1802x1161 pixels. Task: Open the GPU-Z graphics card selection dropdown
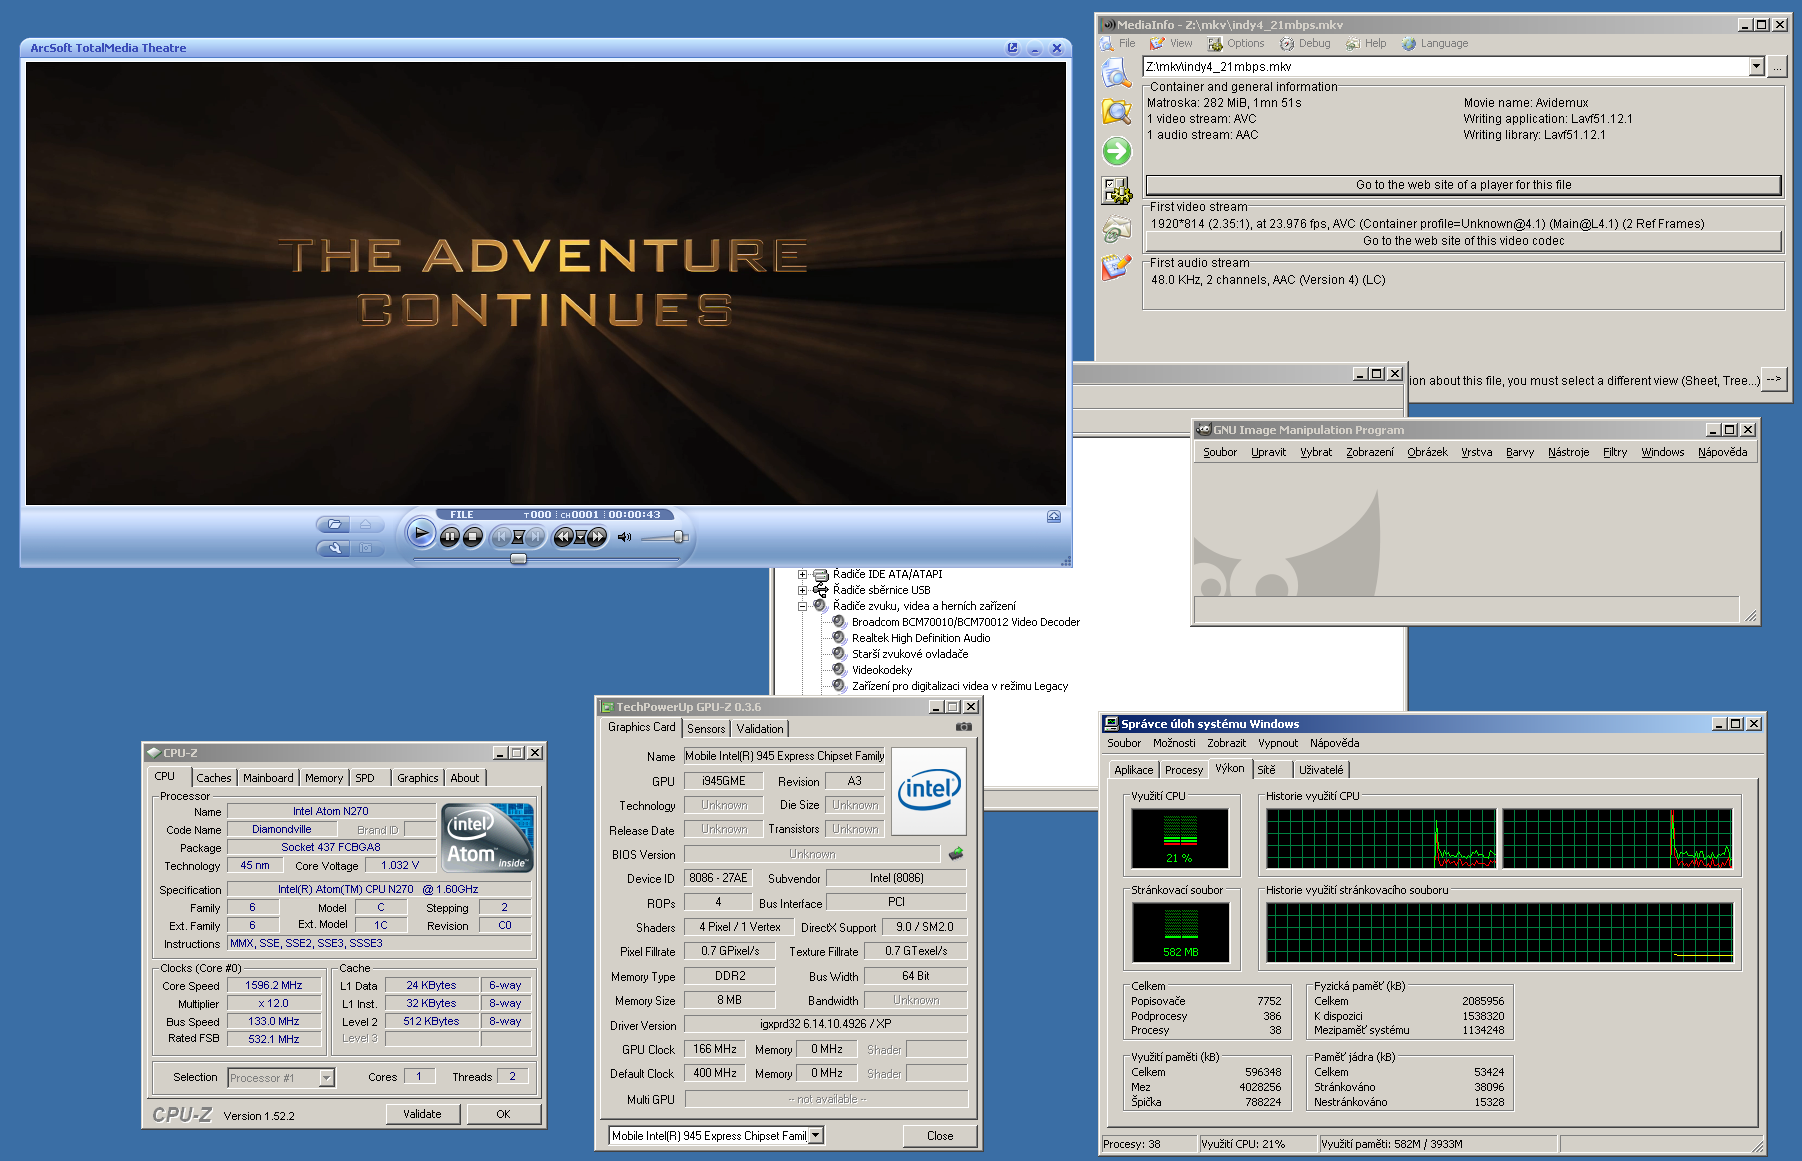(816, 1135)
